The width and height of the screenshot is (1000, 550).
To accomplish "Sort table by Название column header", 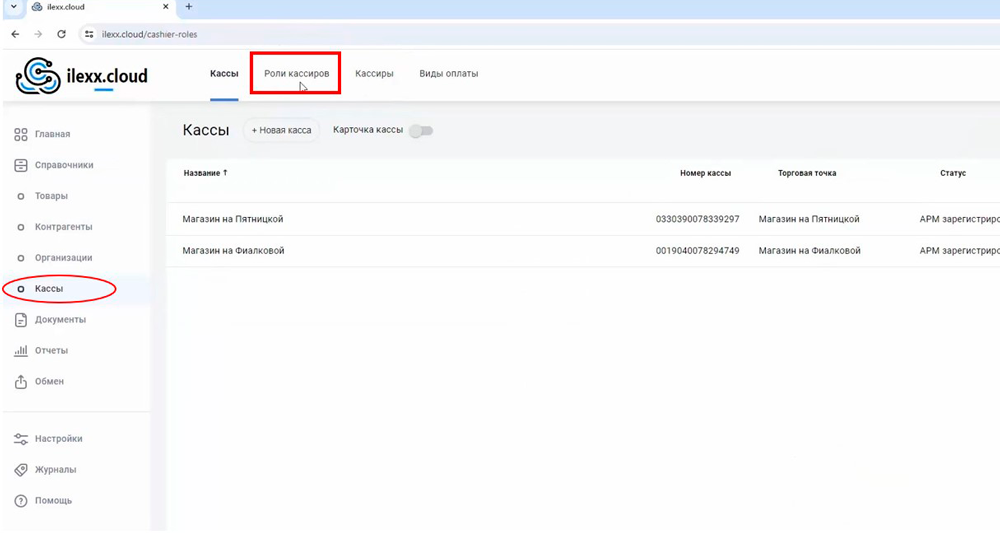I will [x=205, y=173].
